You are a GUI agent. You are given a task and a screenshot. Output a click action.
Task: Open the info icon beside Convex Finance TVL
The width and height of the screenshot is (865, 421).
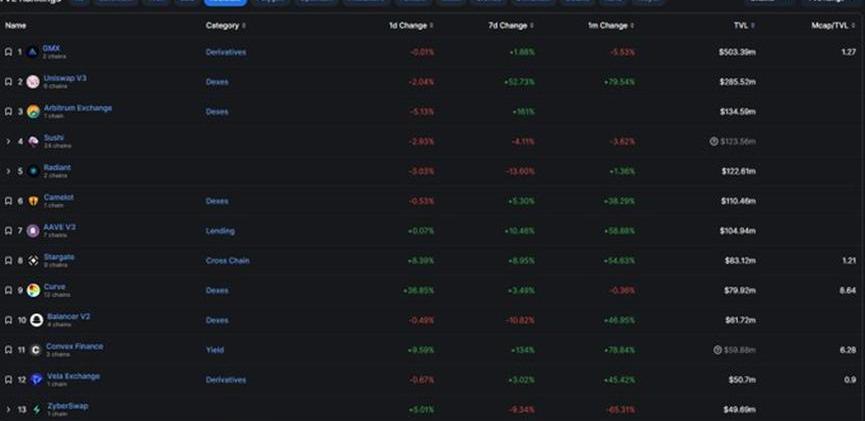[x=717, y=350]
